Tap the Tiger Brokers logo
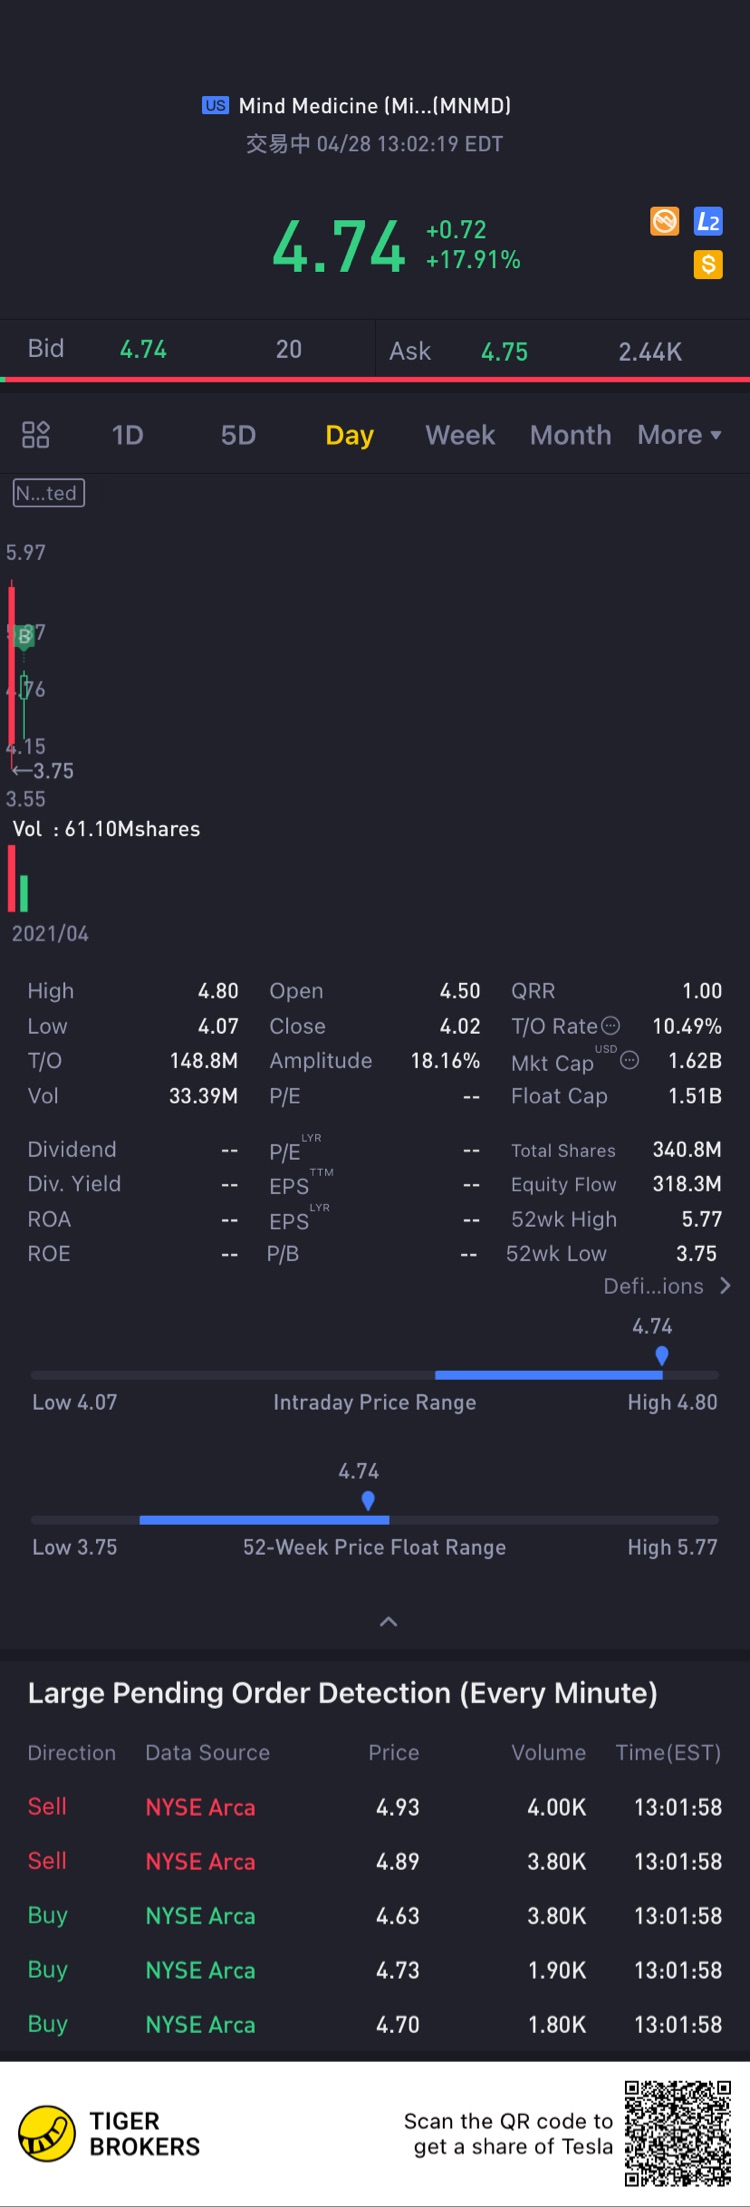This screenshot has width=750, height=2207. (47, 2134)
